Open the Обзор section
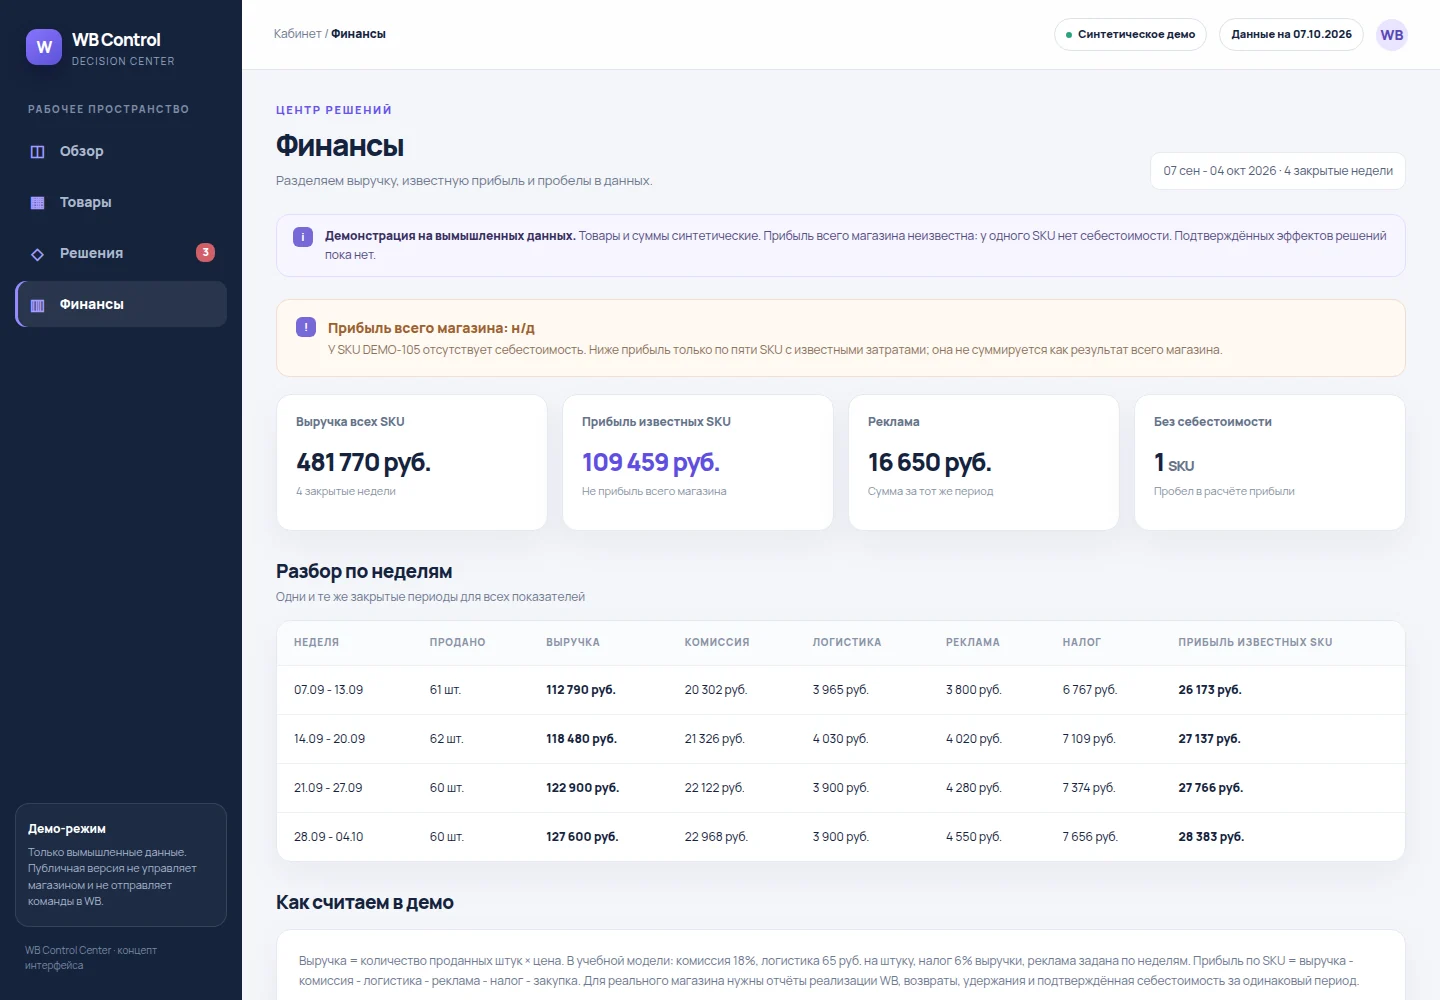The width and height of the screenshot is (1440, 1000). tap(121, 152)
